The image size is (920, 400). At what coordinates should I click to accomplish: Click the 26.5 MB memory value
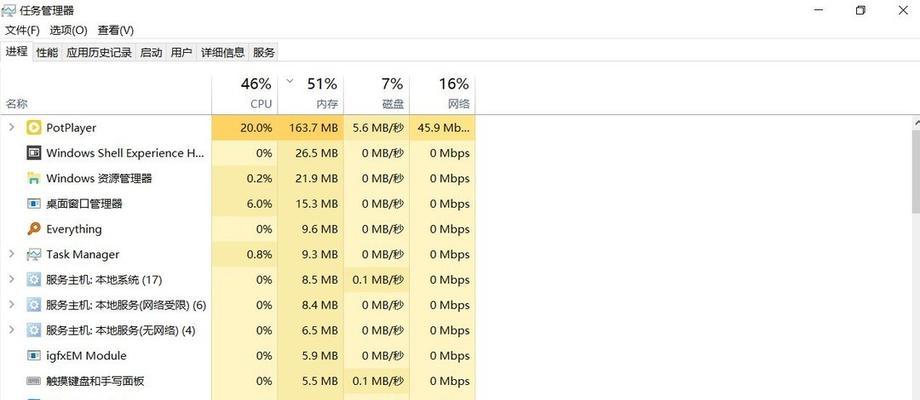click(317, 152)
